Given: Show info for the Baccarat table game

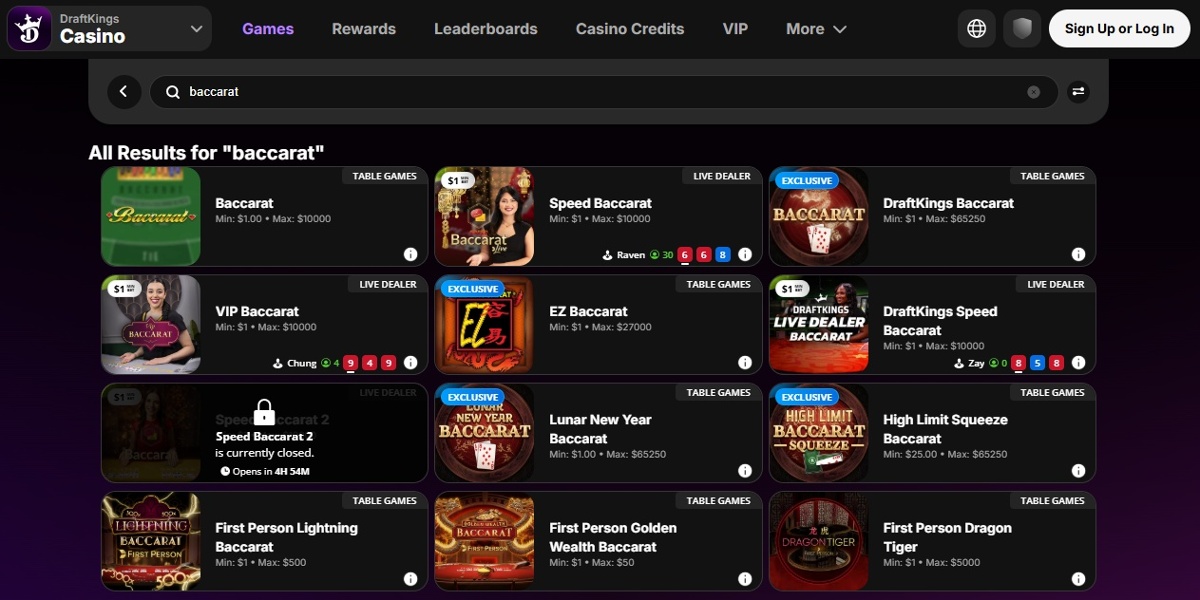Looking at the screenshot, I should point(410,254).
